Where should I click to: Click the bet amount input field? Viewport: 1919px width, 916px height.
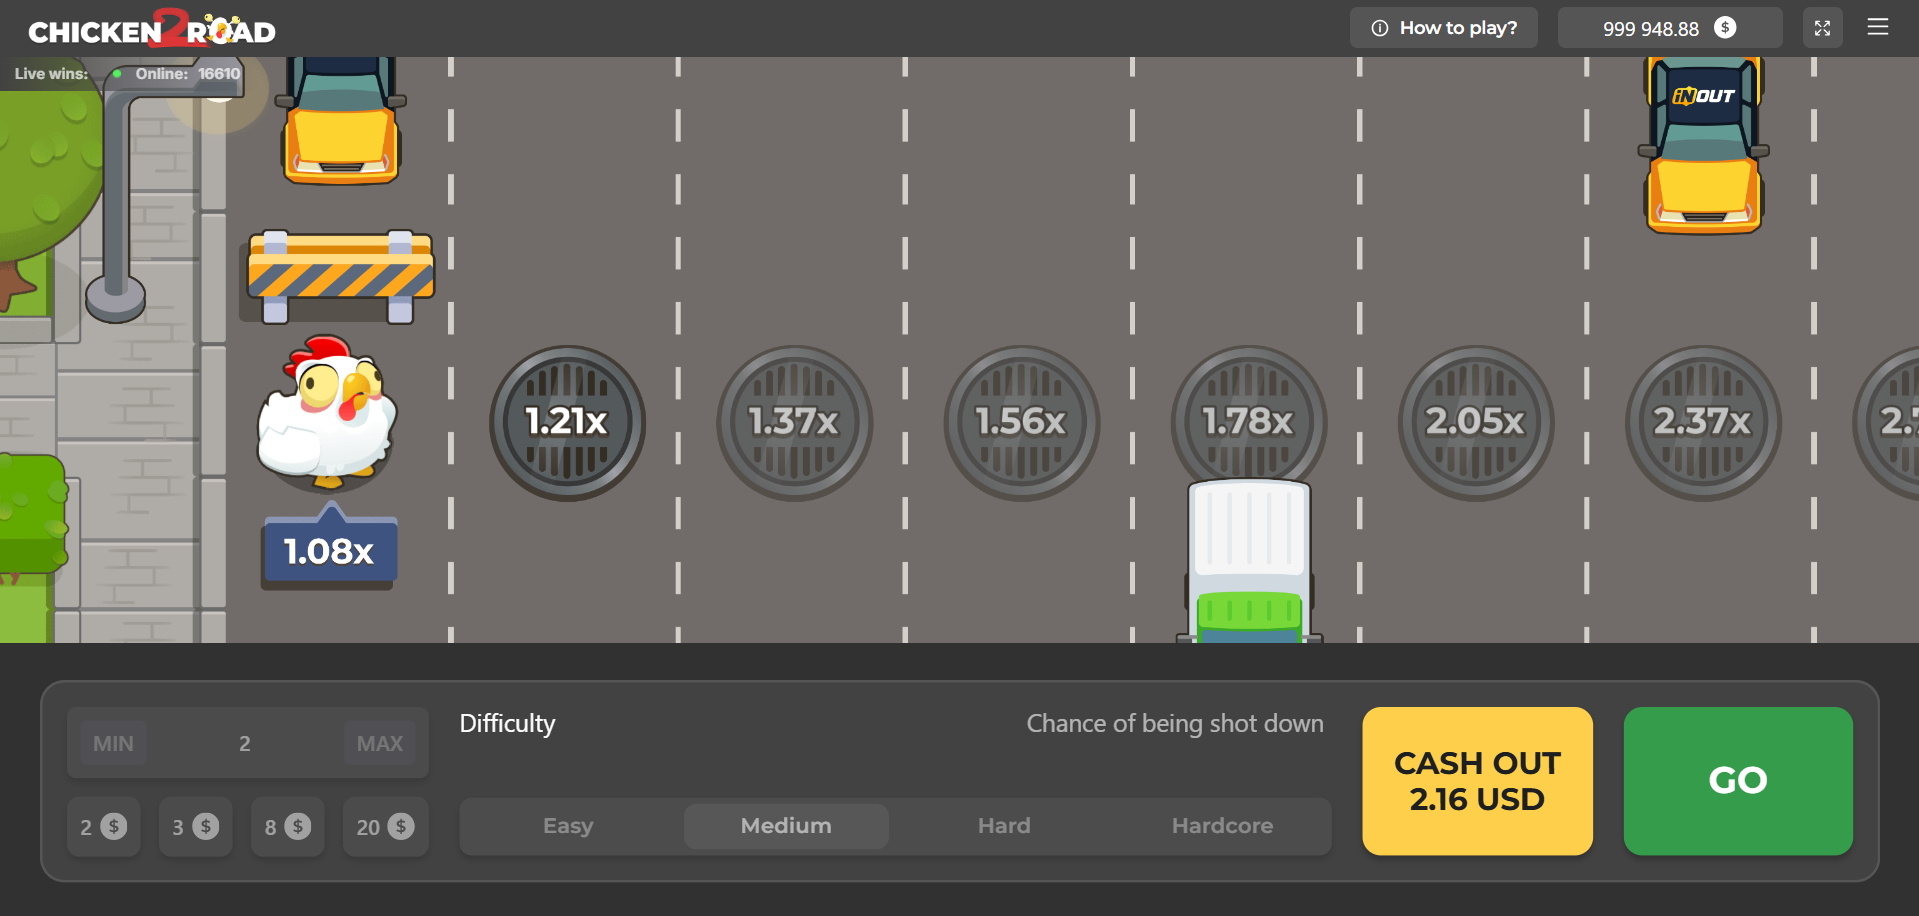245,743
